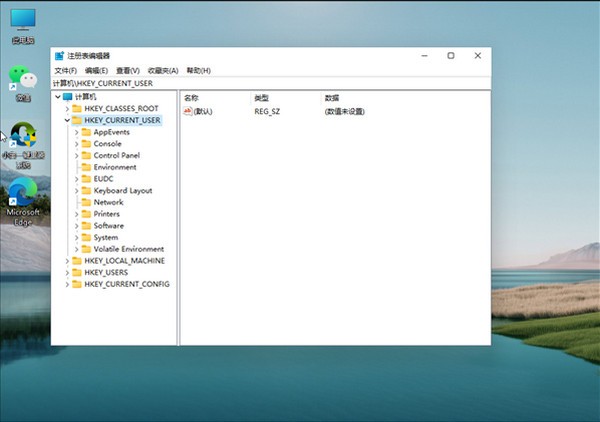Open the 此电脑 (This PC) desktop icon

(x=22, y=21)
